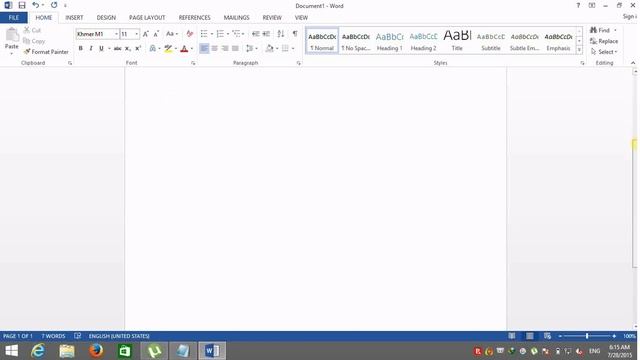Screen dimensions: 640x360
Task: Toggle bold formatting
Action: 80,49
